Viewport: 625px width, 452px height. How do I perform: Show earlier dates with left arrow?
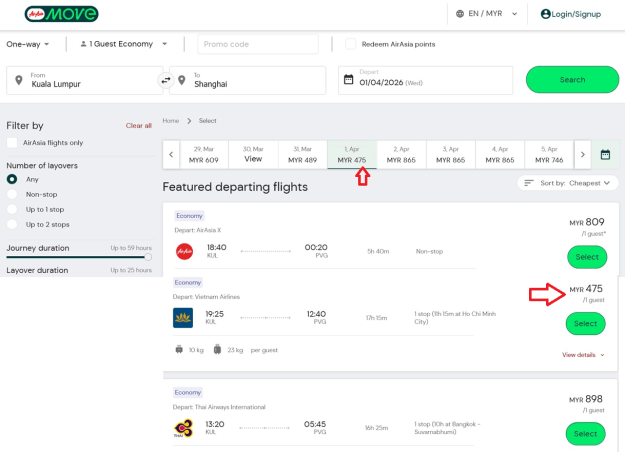[171, 154]
